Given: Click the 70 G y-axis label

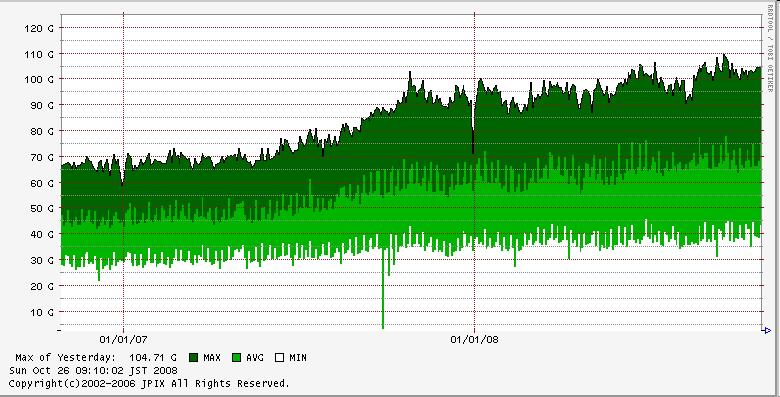Looking at the screenshot, I should (42, 157).
